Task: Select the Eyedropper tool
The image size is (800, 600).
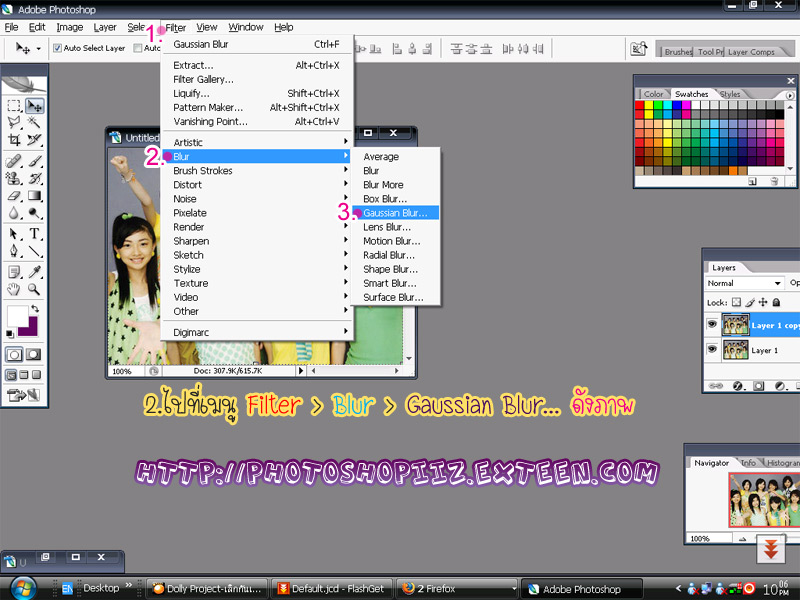Action: click(x=35, y=272)
